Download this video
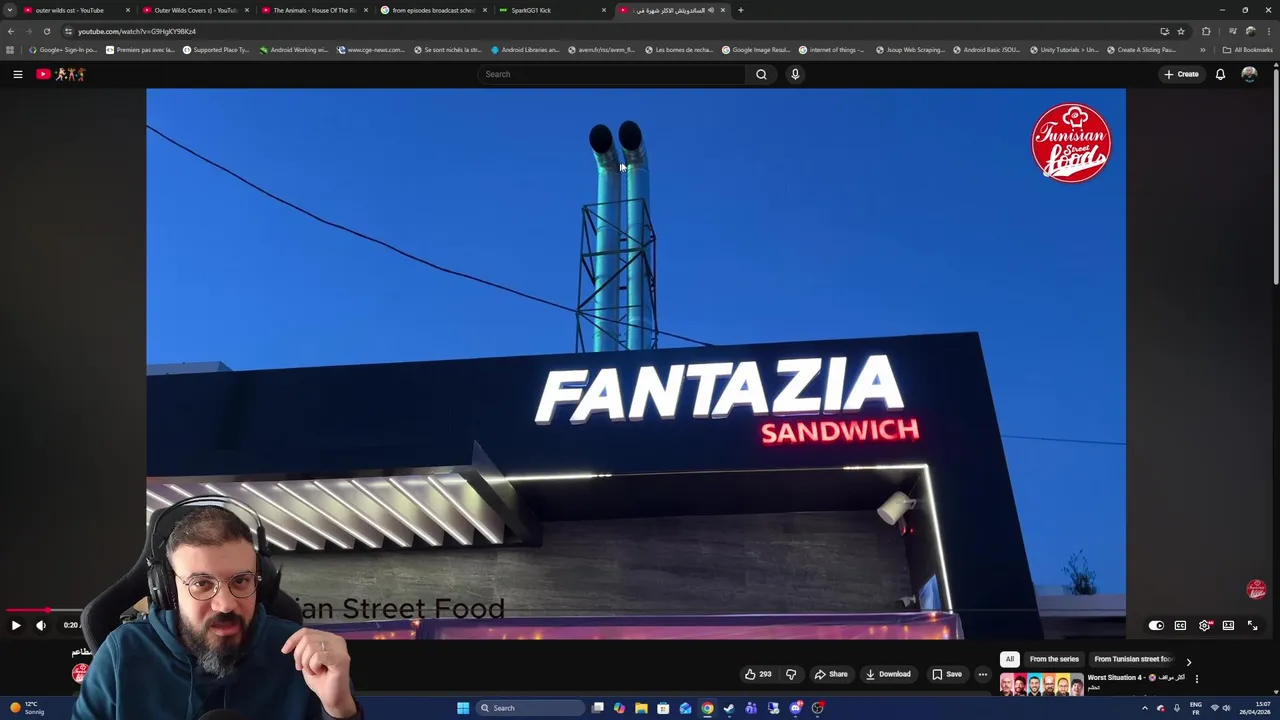The image size is (1280, 720). (888, 674)
